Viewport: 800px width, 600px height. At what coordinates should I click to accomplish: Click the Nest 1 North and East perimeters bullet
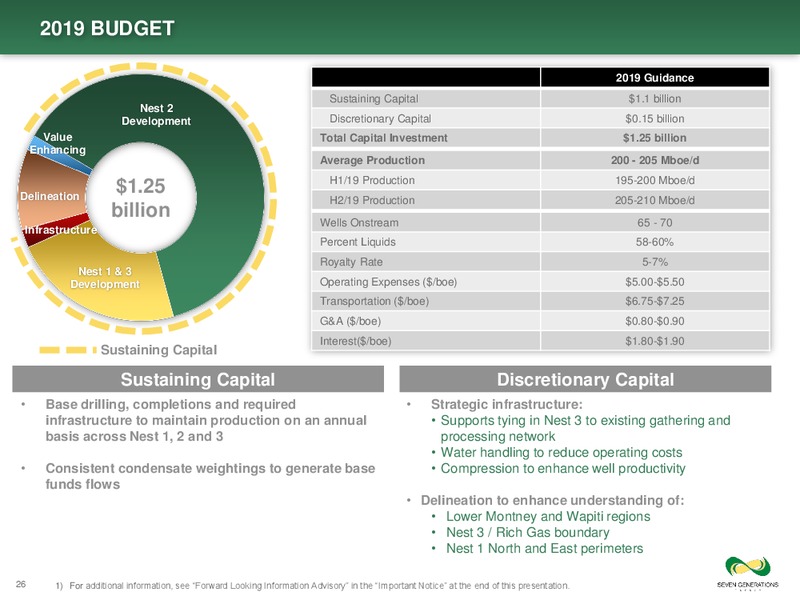click(544, 548)
